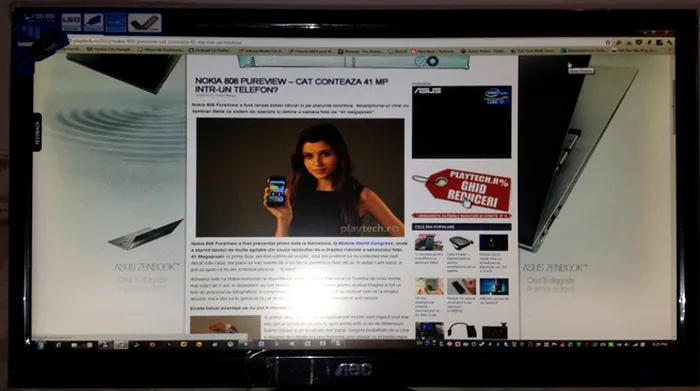700x391 pixels.
Task: Click the shield extension icon in Chrome toolbar
Action: (639, 42)
